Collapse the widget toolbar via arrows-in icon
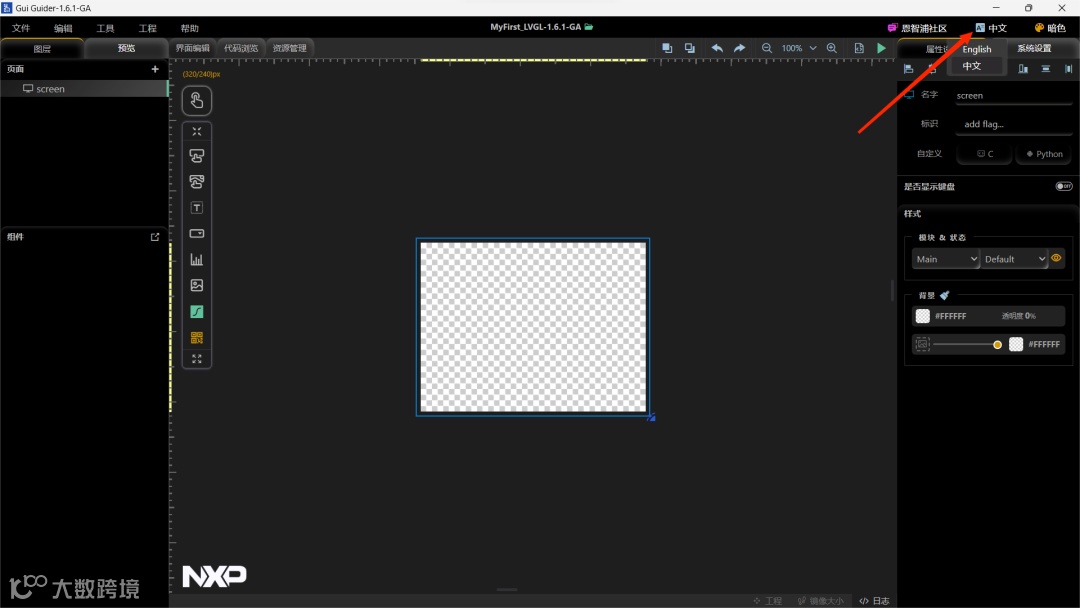Image resolution: width=1080 pixels, height=608 pixels. tap(197, 132)
